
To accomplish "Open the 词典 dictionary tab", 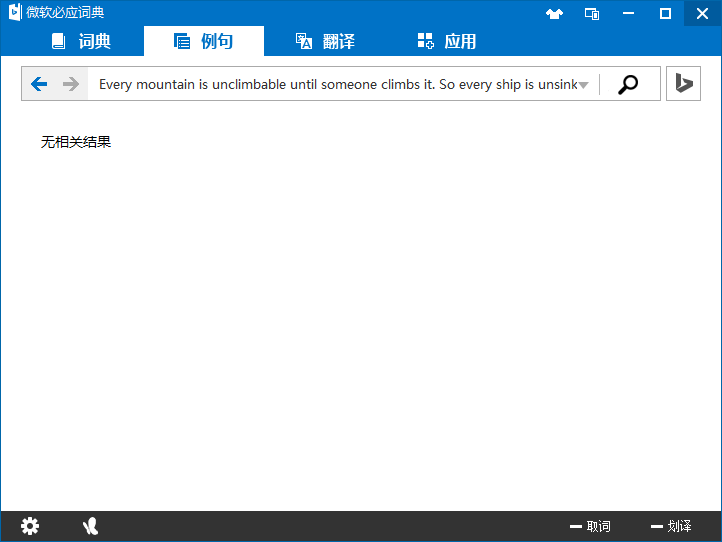I will pyautogui.click(x=81, y=41).
